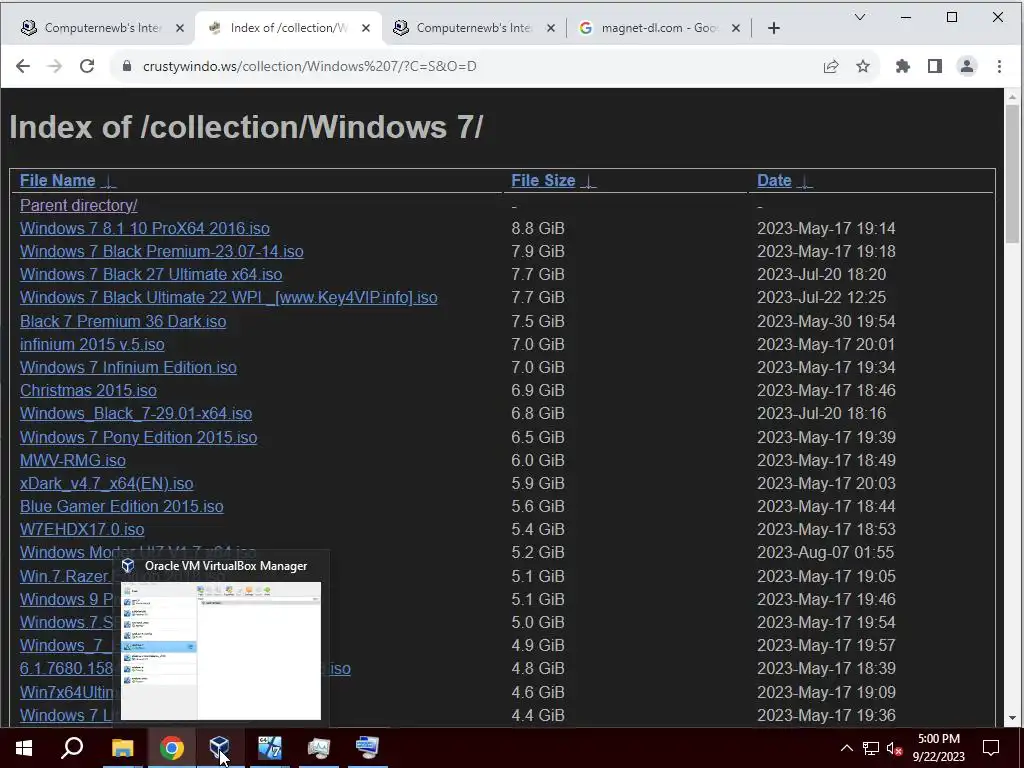Open Windows 7 8.1 10 ProX64 2016.iso

click(144, 229)
